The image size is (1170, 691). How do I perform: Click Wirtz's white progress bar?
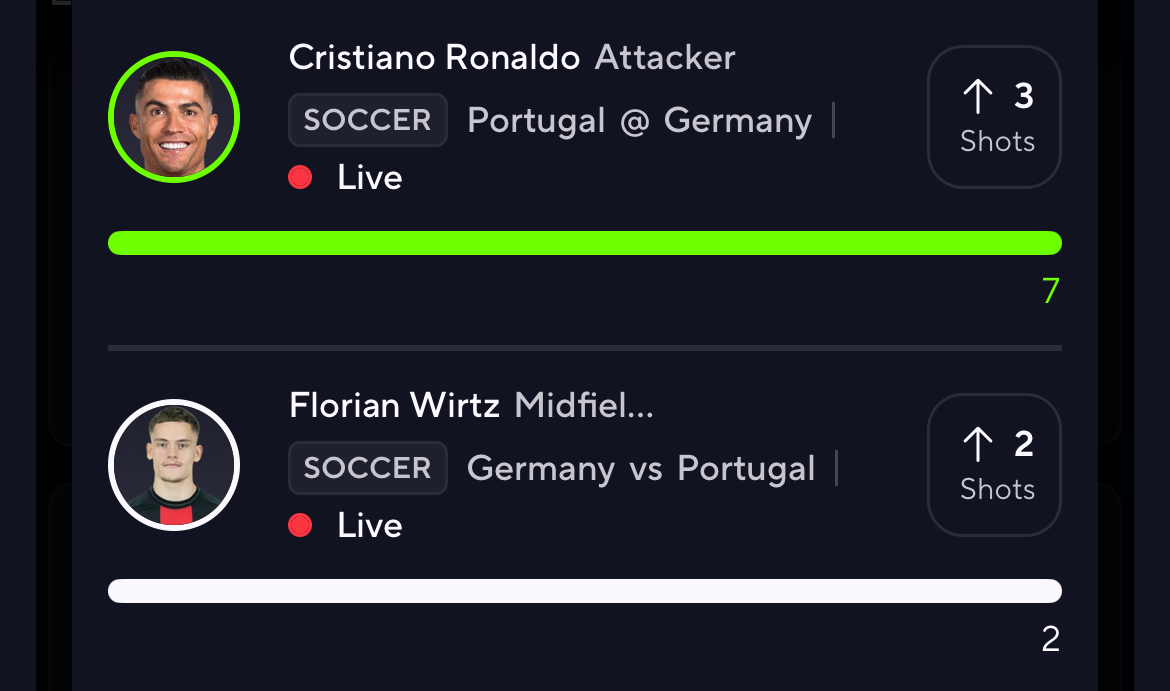pos(584,591)
